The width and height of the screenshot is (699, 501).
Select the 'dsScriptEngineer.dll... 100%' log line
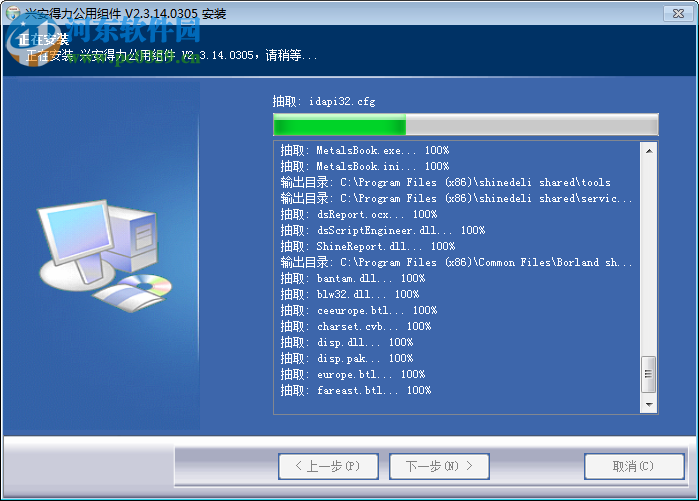(x=382, y=230)
